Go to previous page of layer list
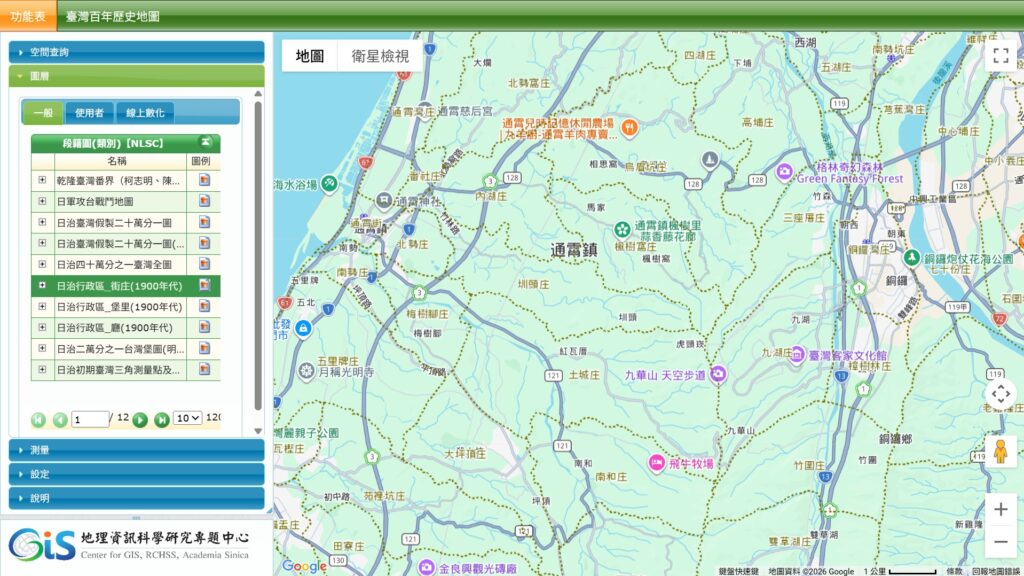 click(60, 420)
